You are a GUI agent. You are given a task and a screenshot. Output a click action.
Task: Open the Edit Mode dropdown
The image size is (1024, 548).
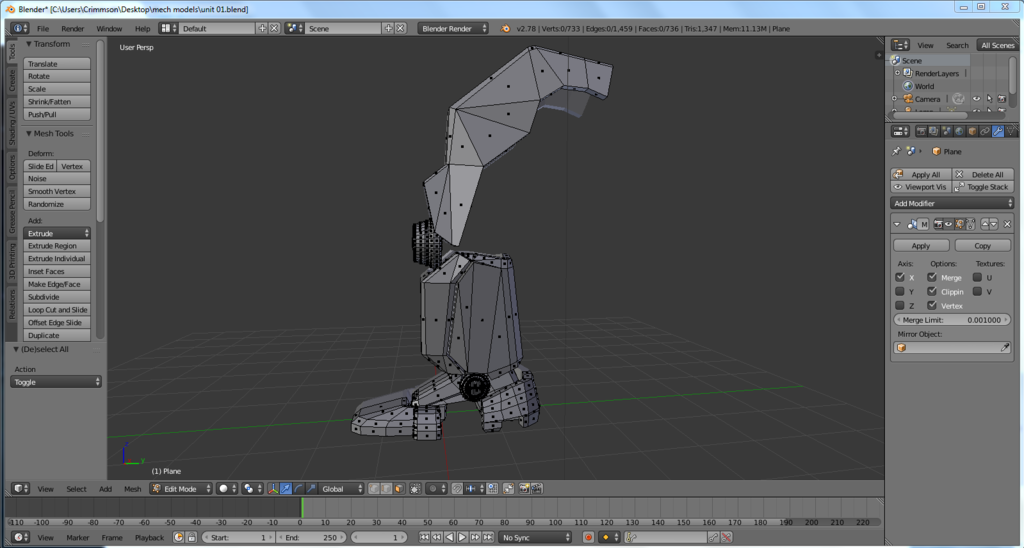pos(181,489)
